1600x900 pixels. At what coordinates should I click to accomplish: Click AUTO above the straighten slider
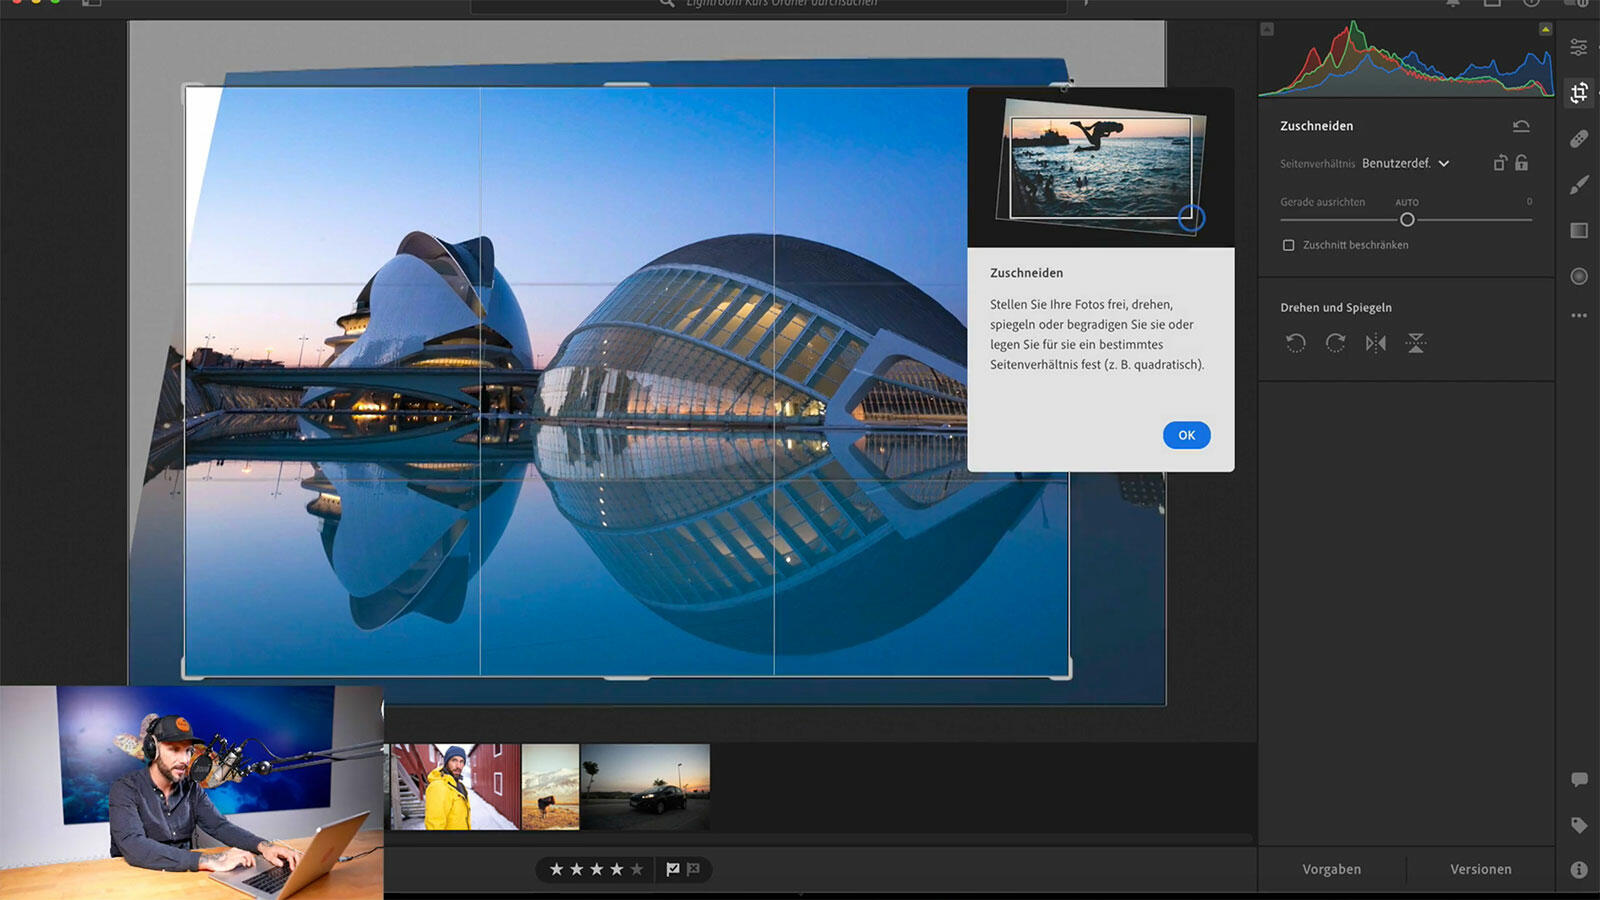point(1407,202)
